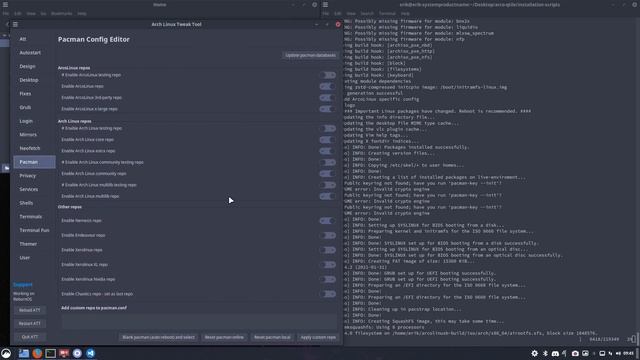Open Bookmarks menu in file manager

61,13
